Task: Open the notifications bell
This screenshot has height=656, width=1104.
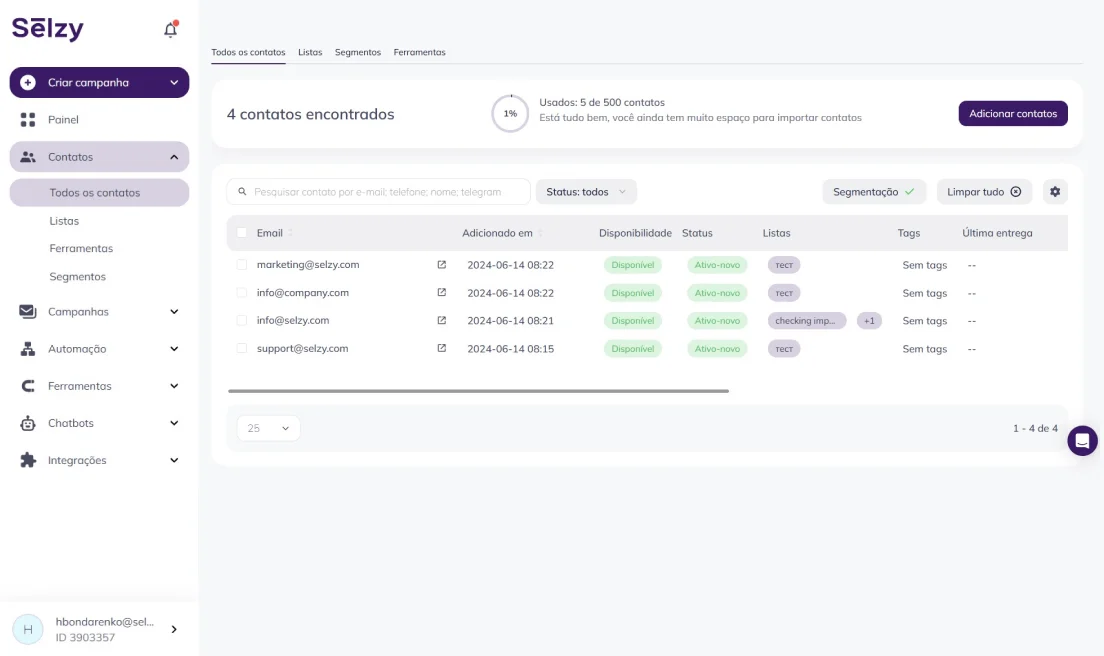Action: [170, 30]
